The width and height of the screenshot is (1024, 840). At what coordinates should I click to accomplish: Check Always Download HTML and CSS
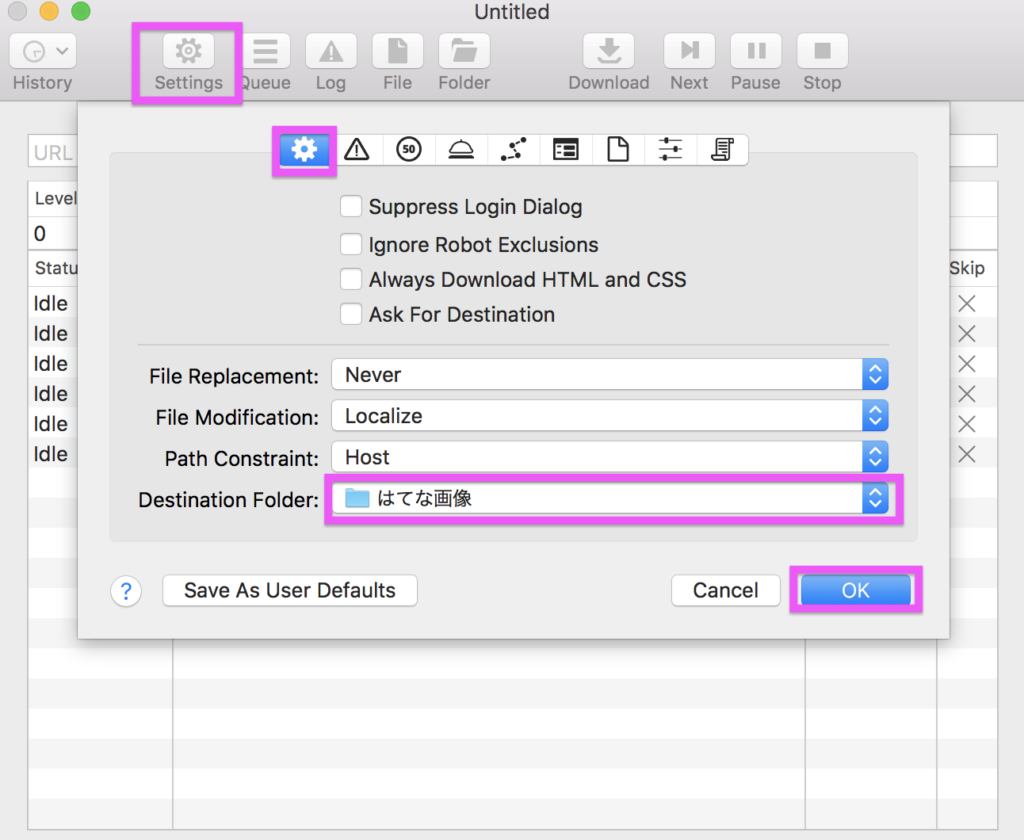[x=351, y=280]
